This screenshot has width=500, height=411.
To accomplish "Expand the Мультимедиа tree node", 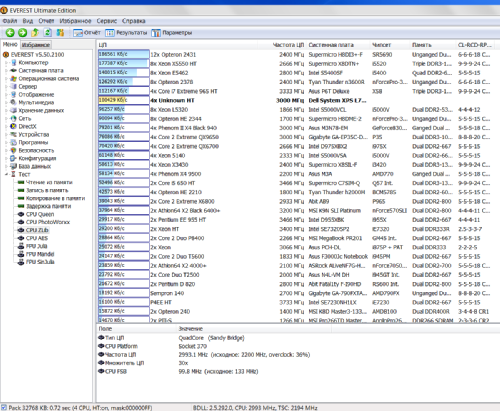I will tap(6, 103).
